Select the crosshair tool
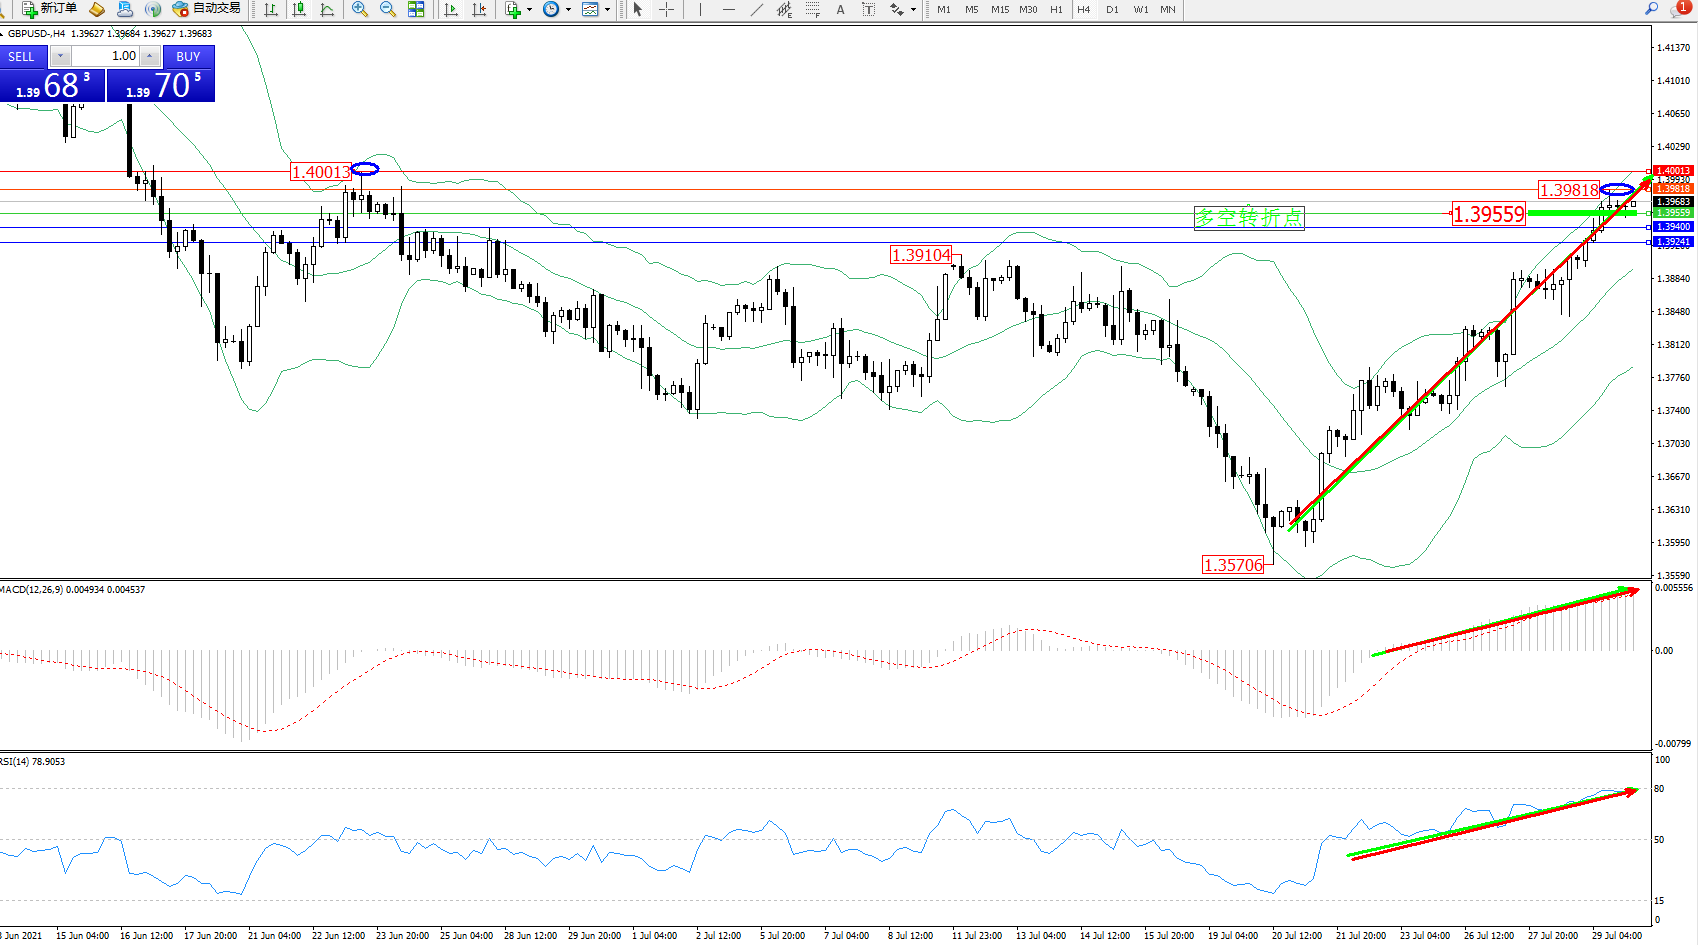Screen dimensions: 1698x945 click(x=666, y=9)
